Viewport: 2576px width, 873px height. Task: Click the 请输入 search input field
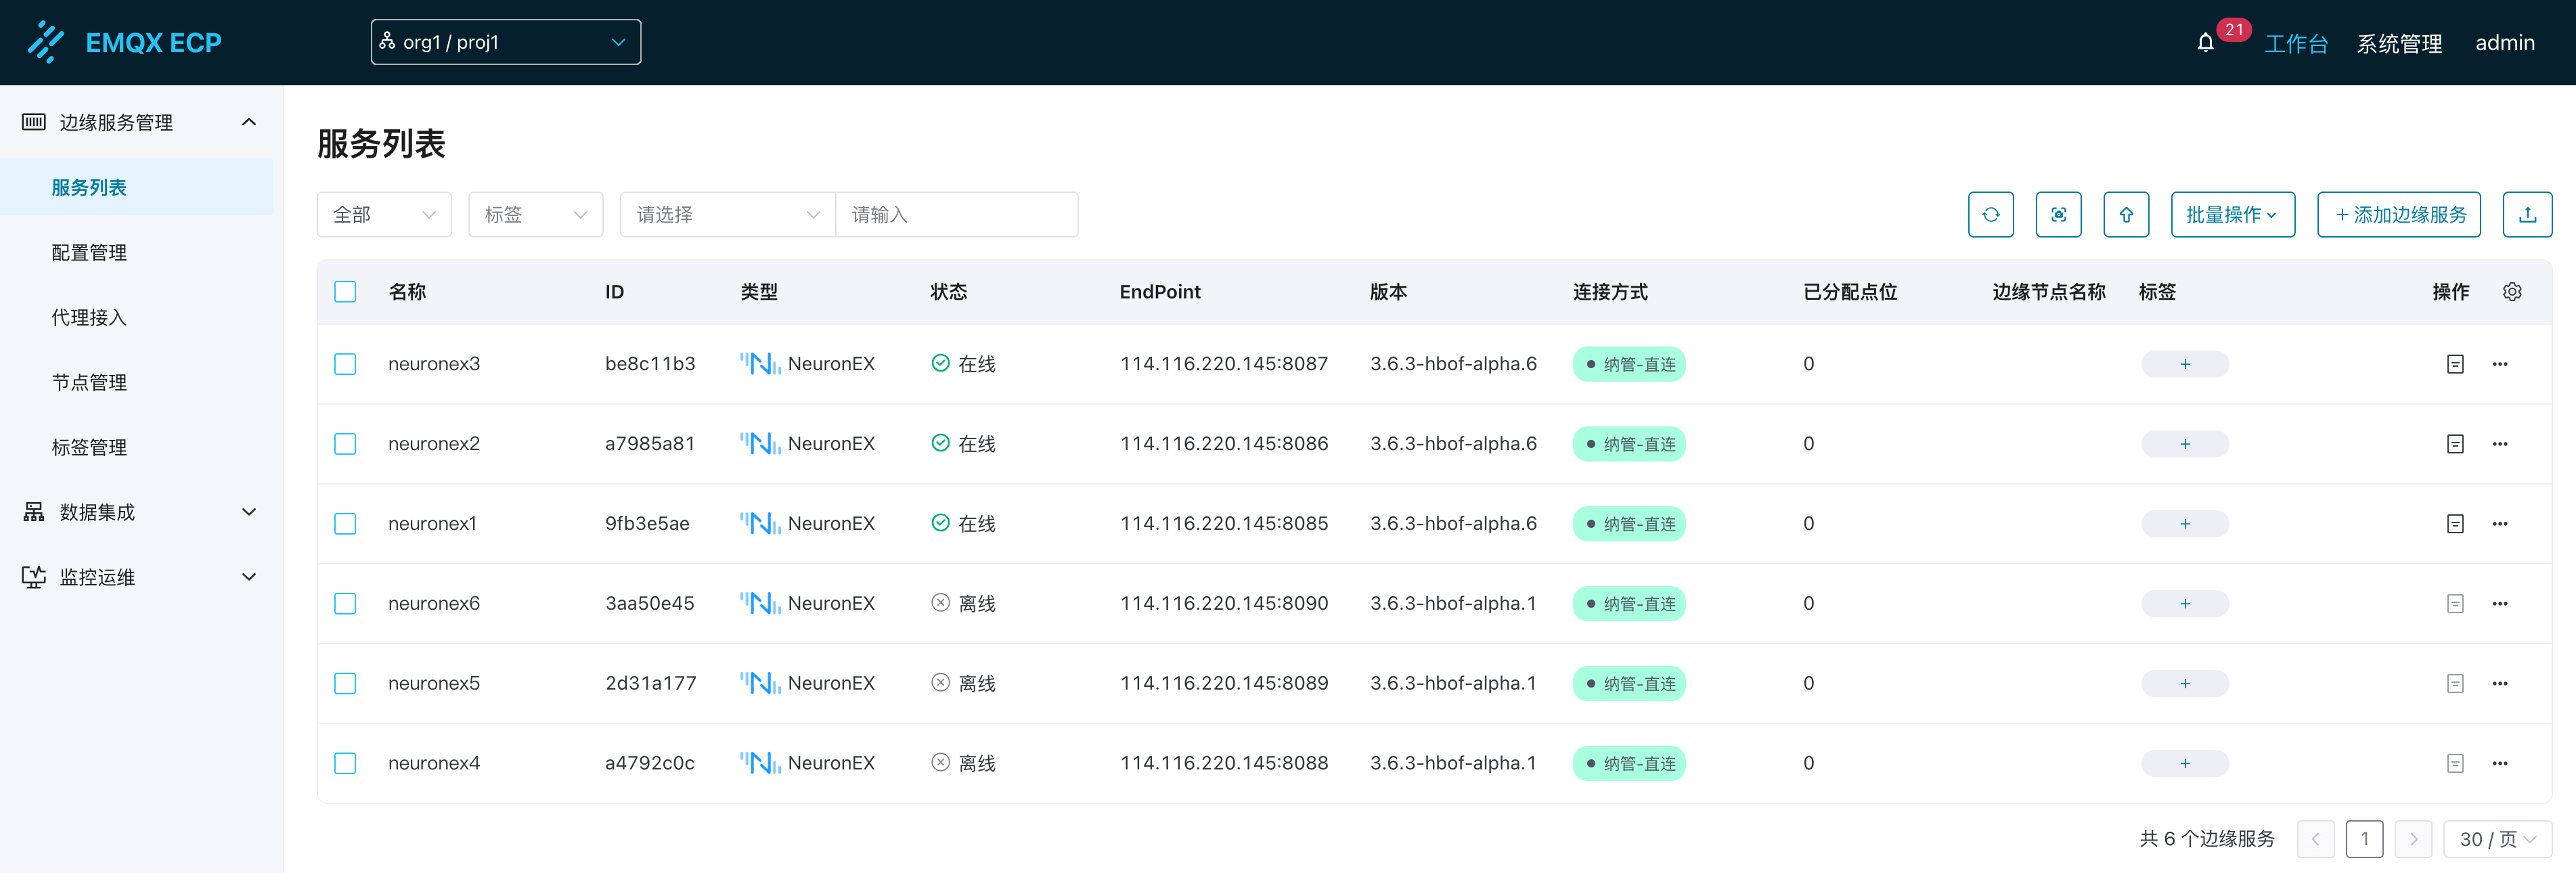tap(956, 215)
